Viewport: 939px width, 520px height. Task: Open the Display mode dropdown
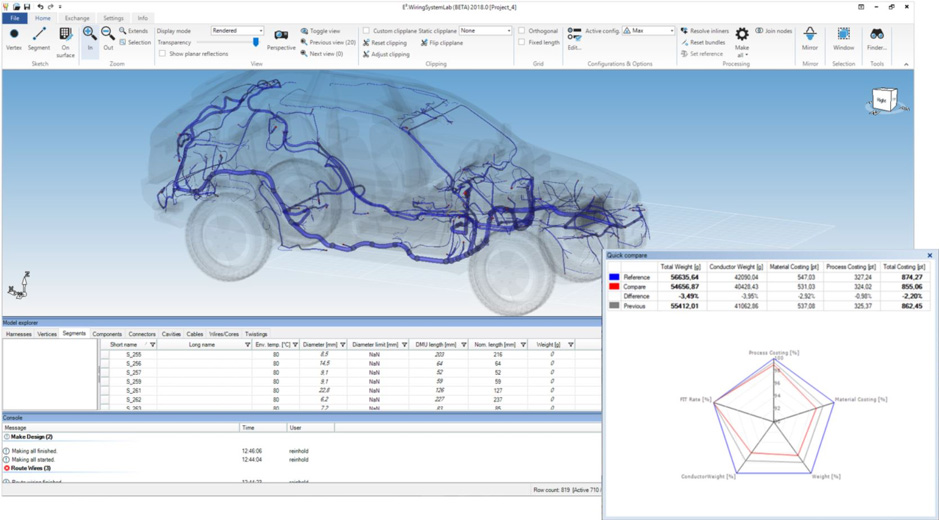[x=237, y=31]
